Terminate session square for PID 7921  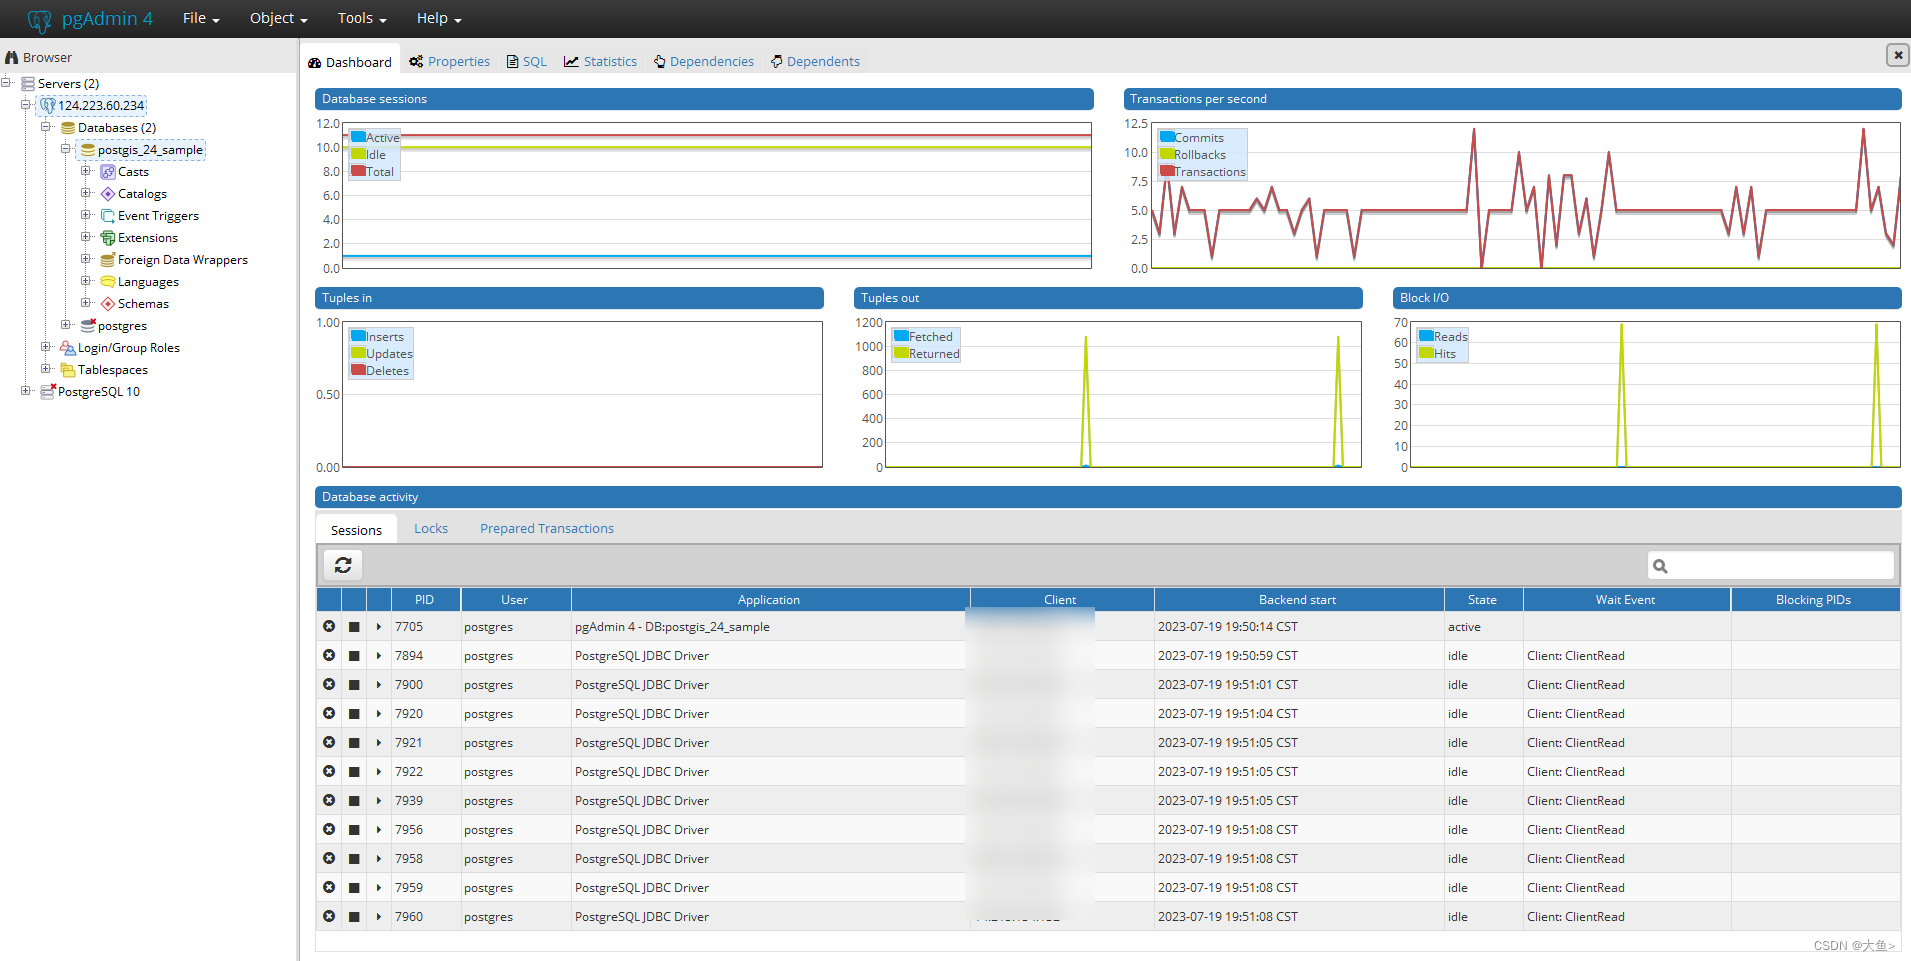tap(354, 743)
